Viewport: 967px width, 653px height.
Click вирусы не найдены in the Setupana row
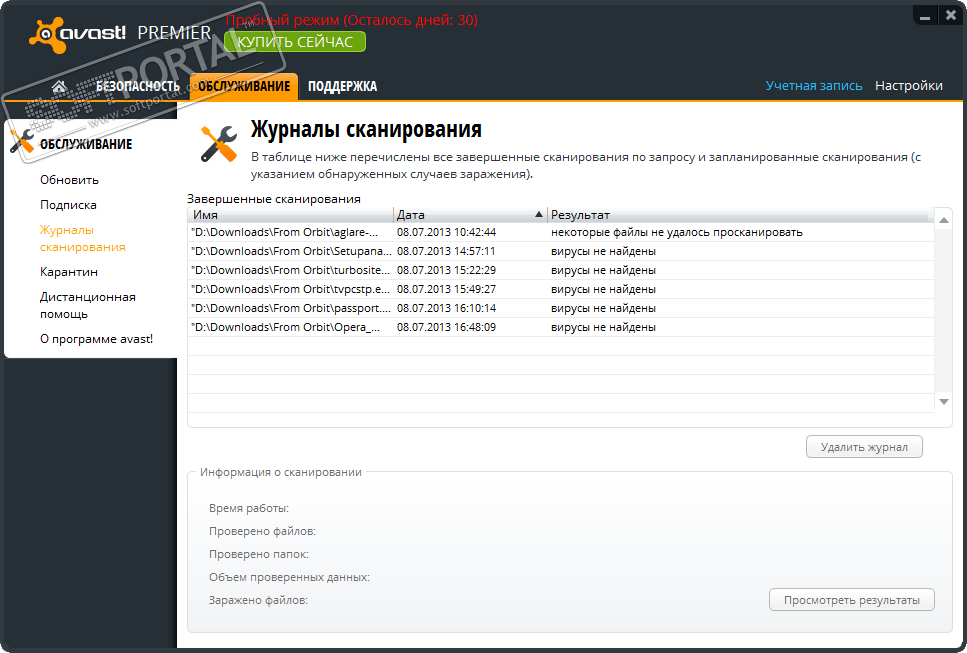coord(603,252)
